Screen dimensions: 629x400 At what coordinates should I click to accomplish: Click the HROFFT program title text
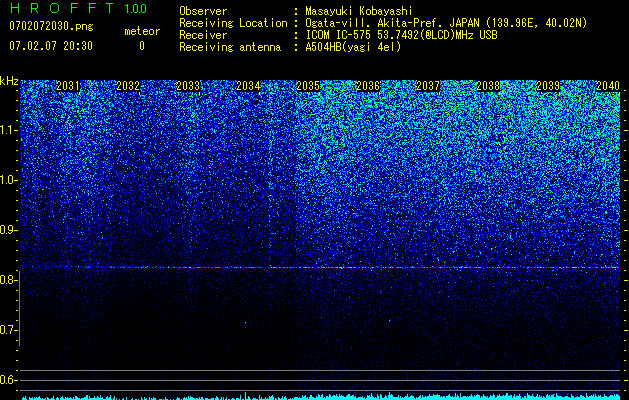[62, 8]
